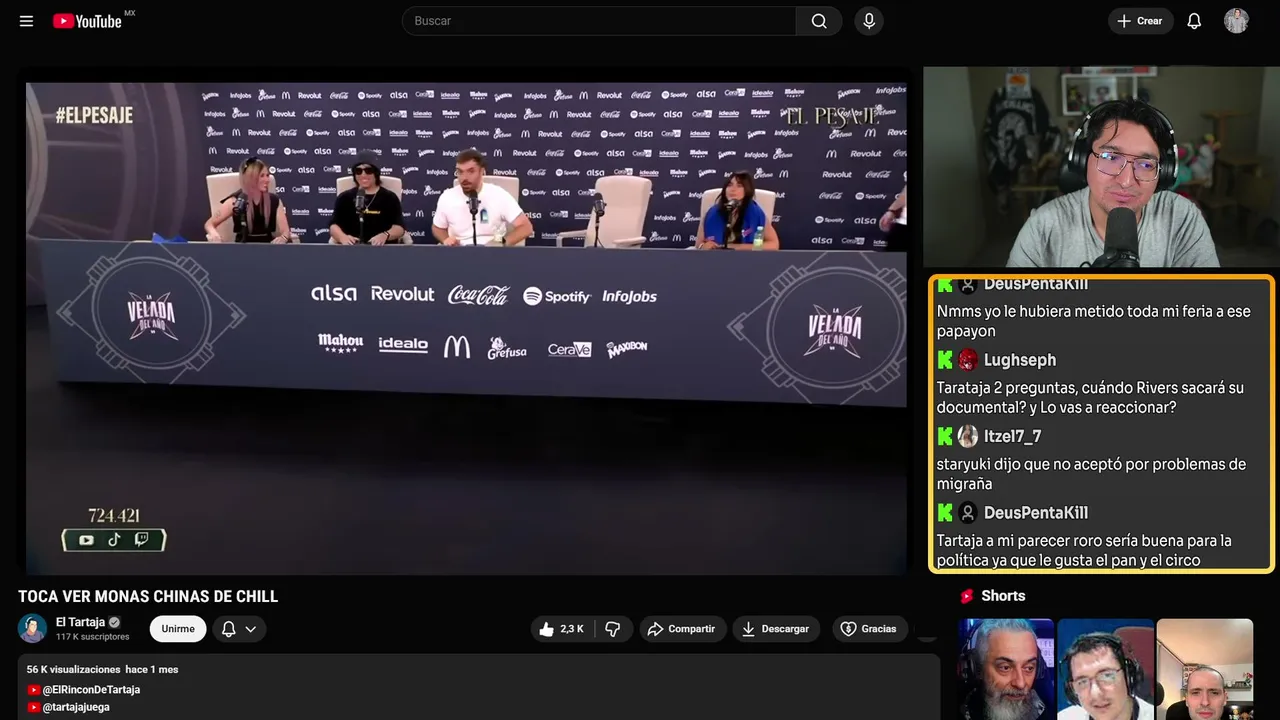The image size is (1280, 720).
Task: Click the message asking about Rivers' documental
Action: click(1091, 398)
